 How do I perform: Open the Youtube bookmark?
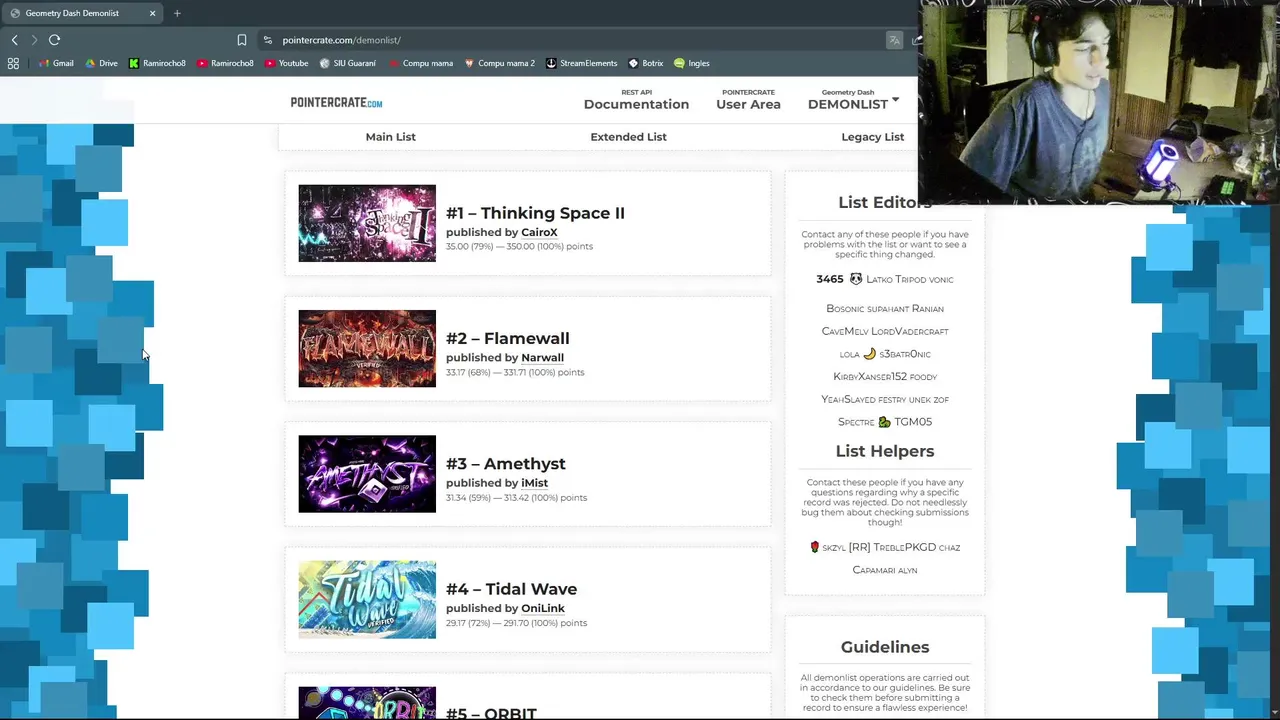pos(286,63)
